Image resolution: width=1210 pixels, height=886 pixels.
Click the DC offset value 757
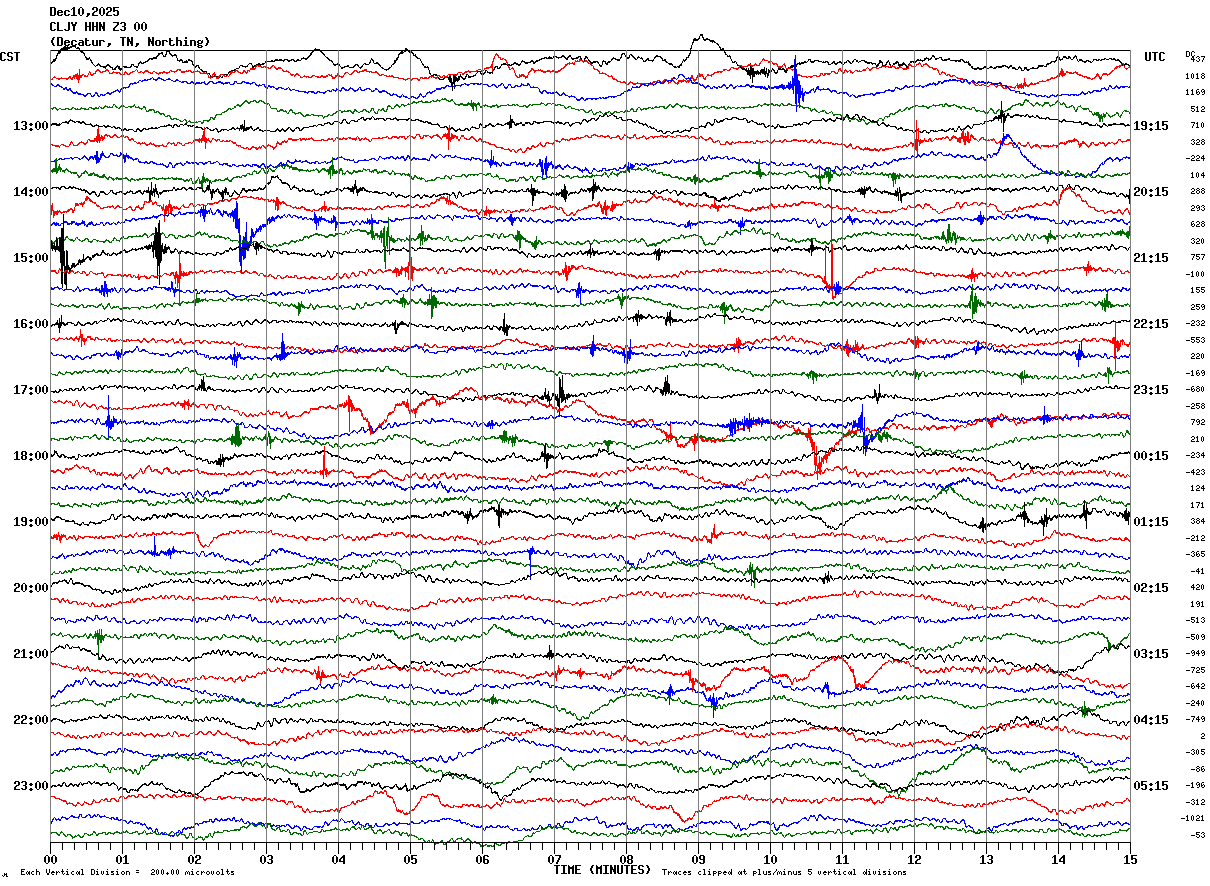click(1197, 257)
